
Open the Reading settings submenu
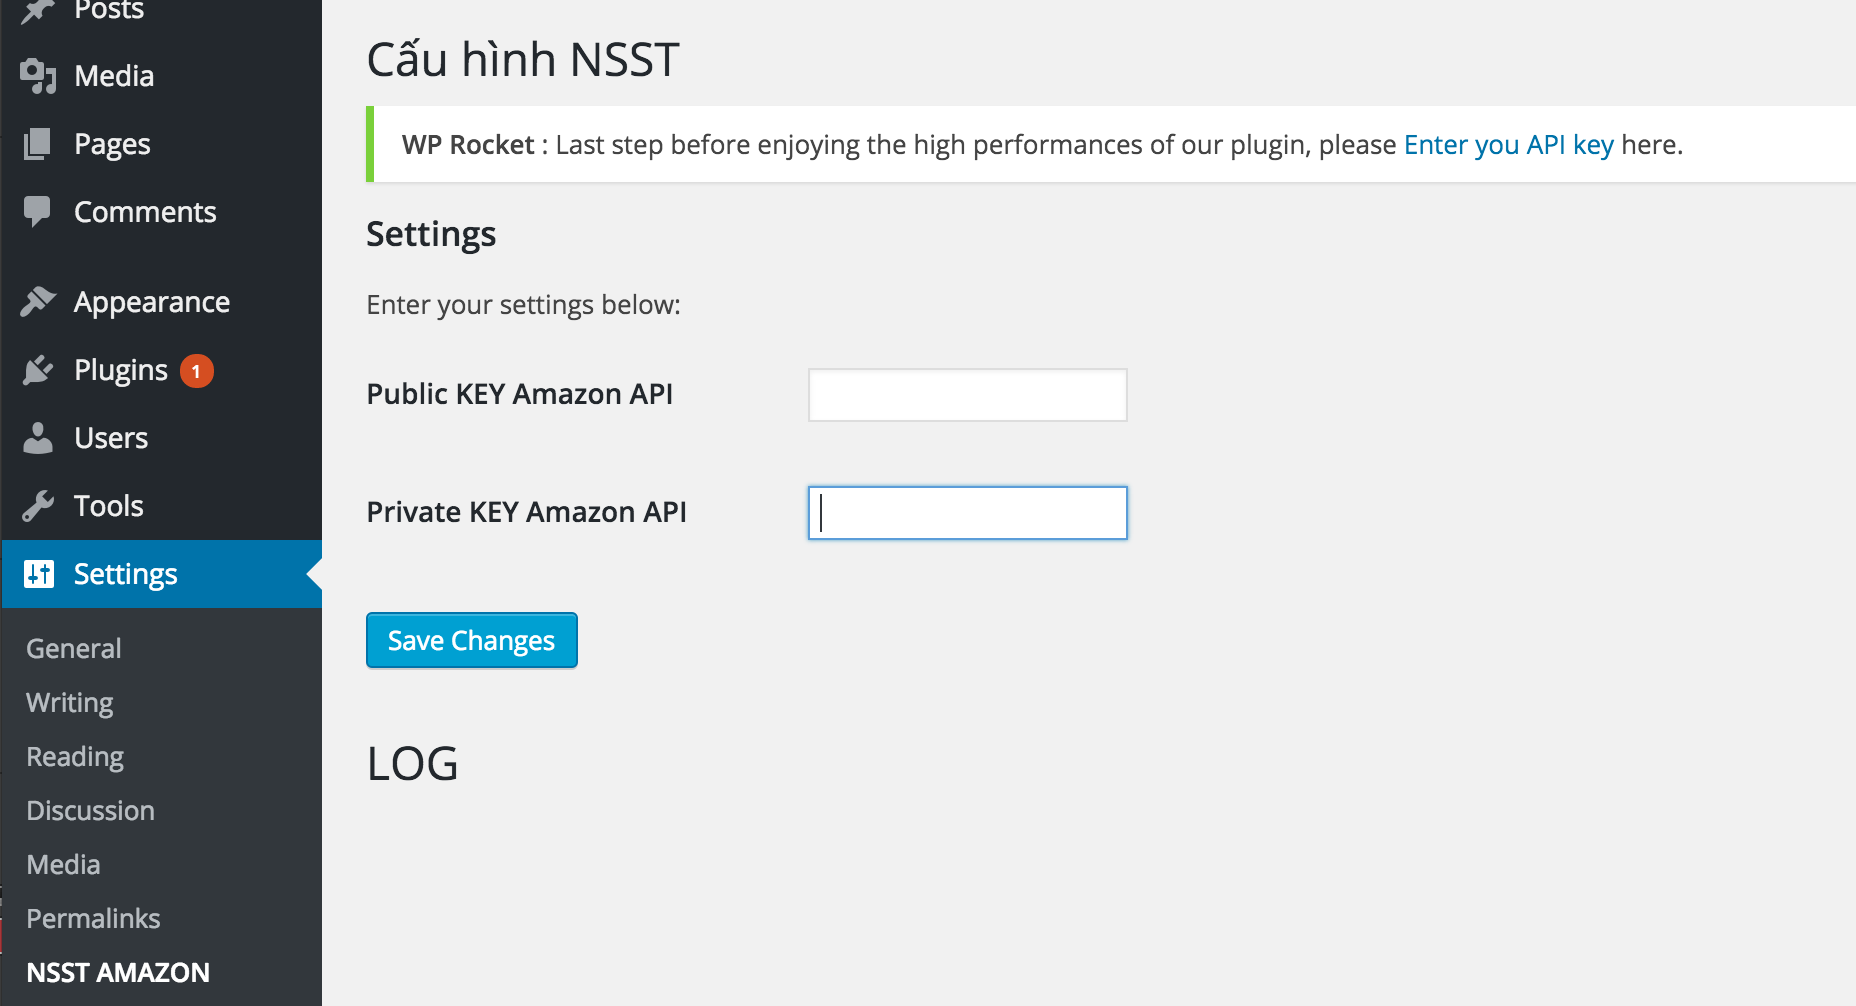(75, 757)
